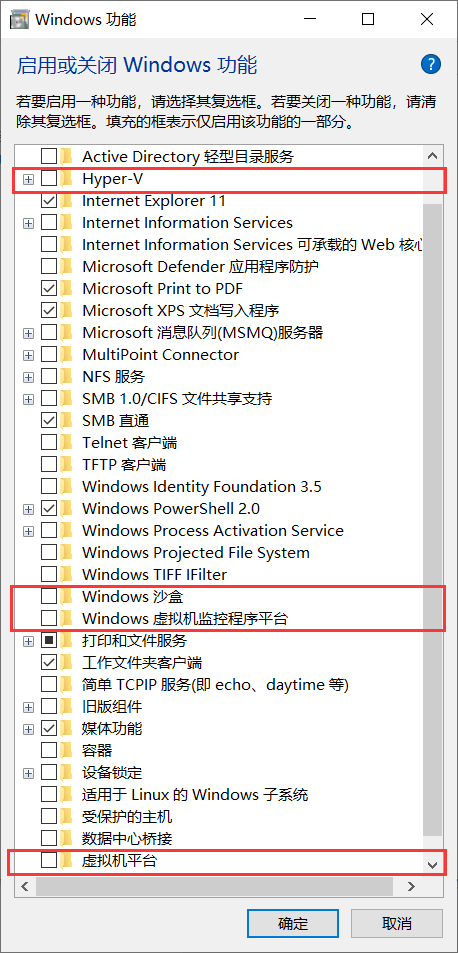Expand the 媒体功能 node
The image size is (458, 953).
click(28, 728)
